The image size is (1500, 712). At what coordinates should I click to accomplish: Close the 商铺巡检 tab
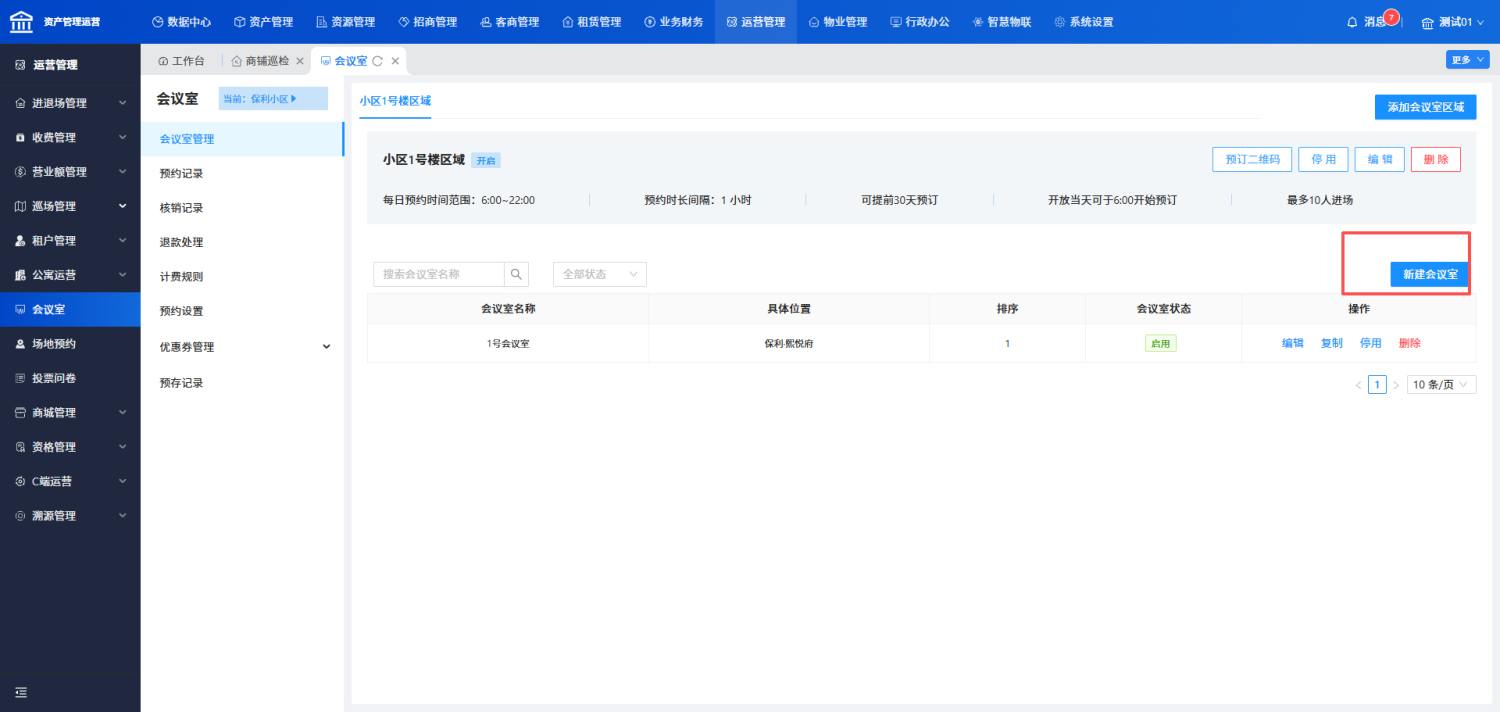coord(299,61)
